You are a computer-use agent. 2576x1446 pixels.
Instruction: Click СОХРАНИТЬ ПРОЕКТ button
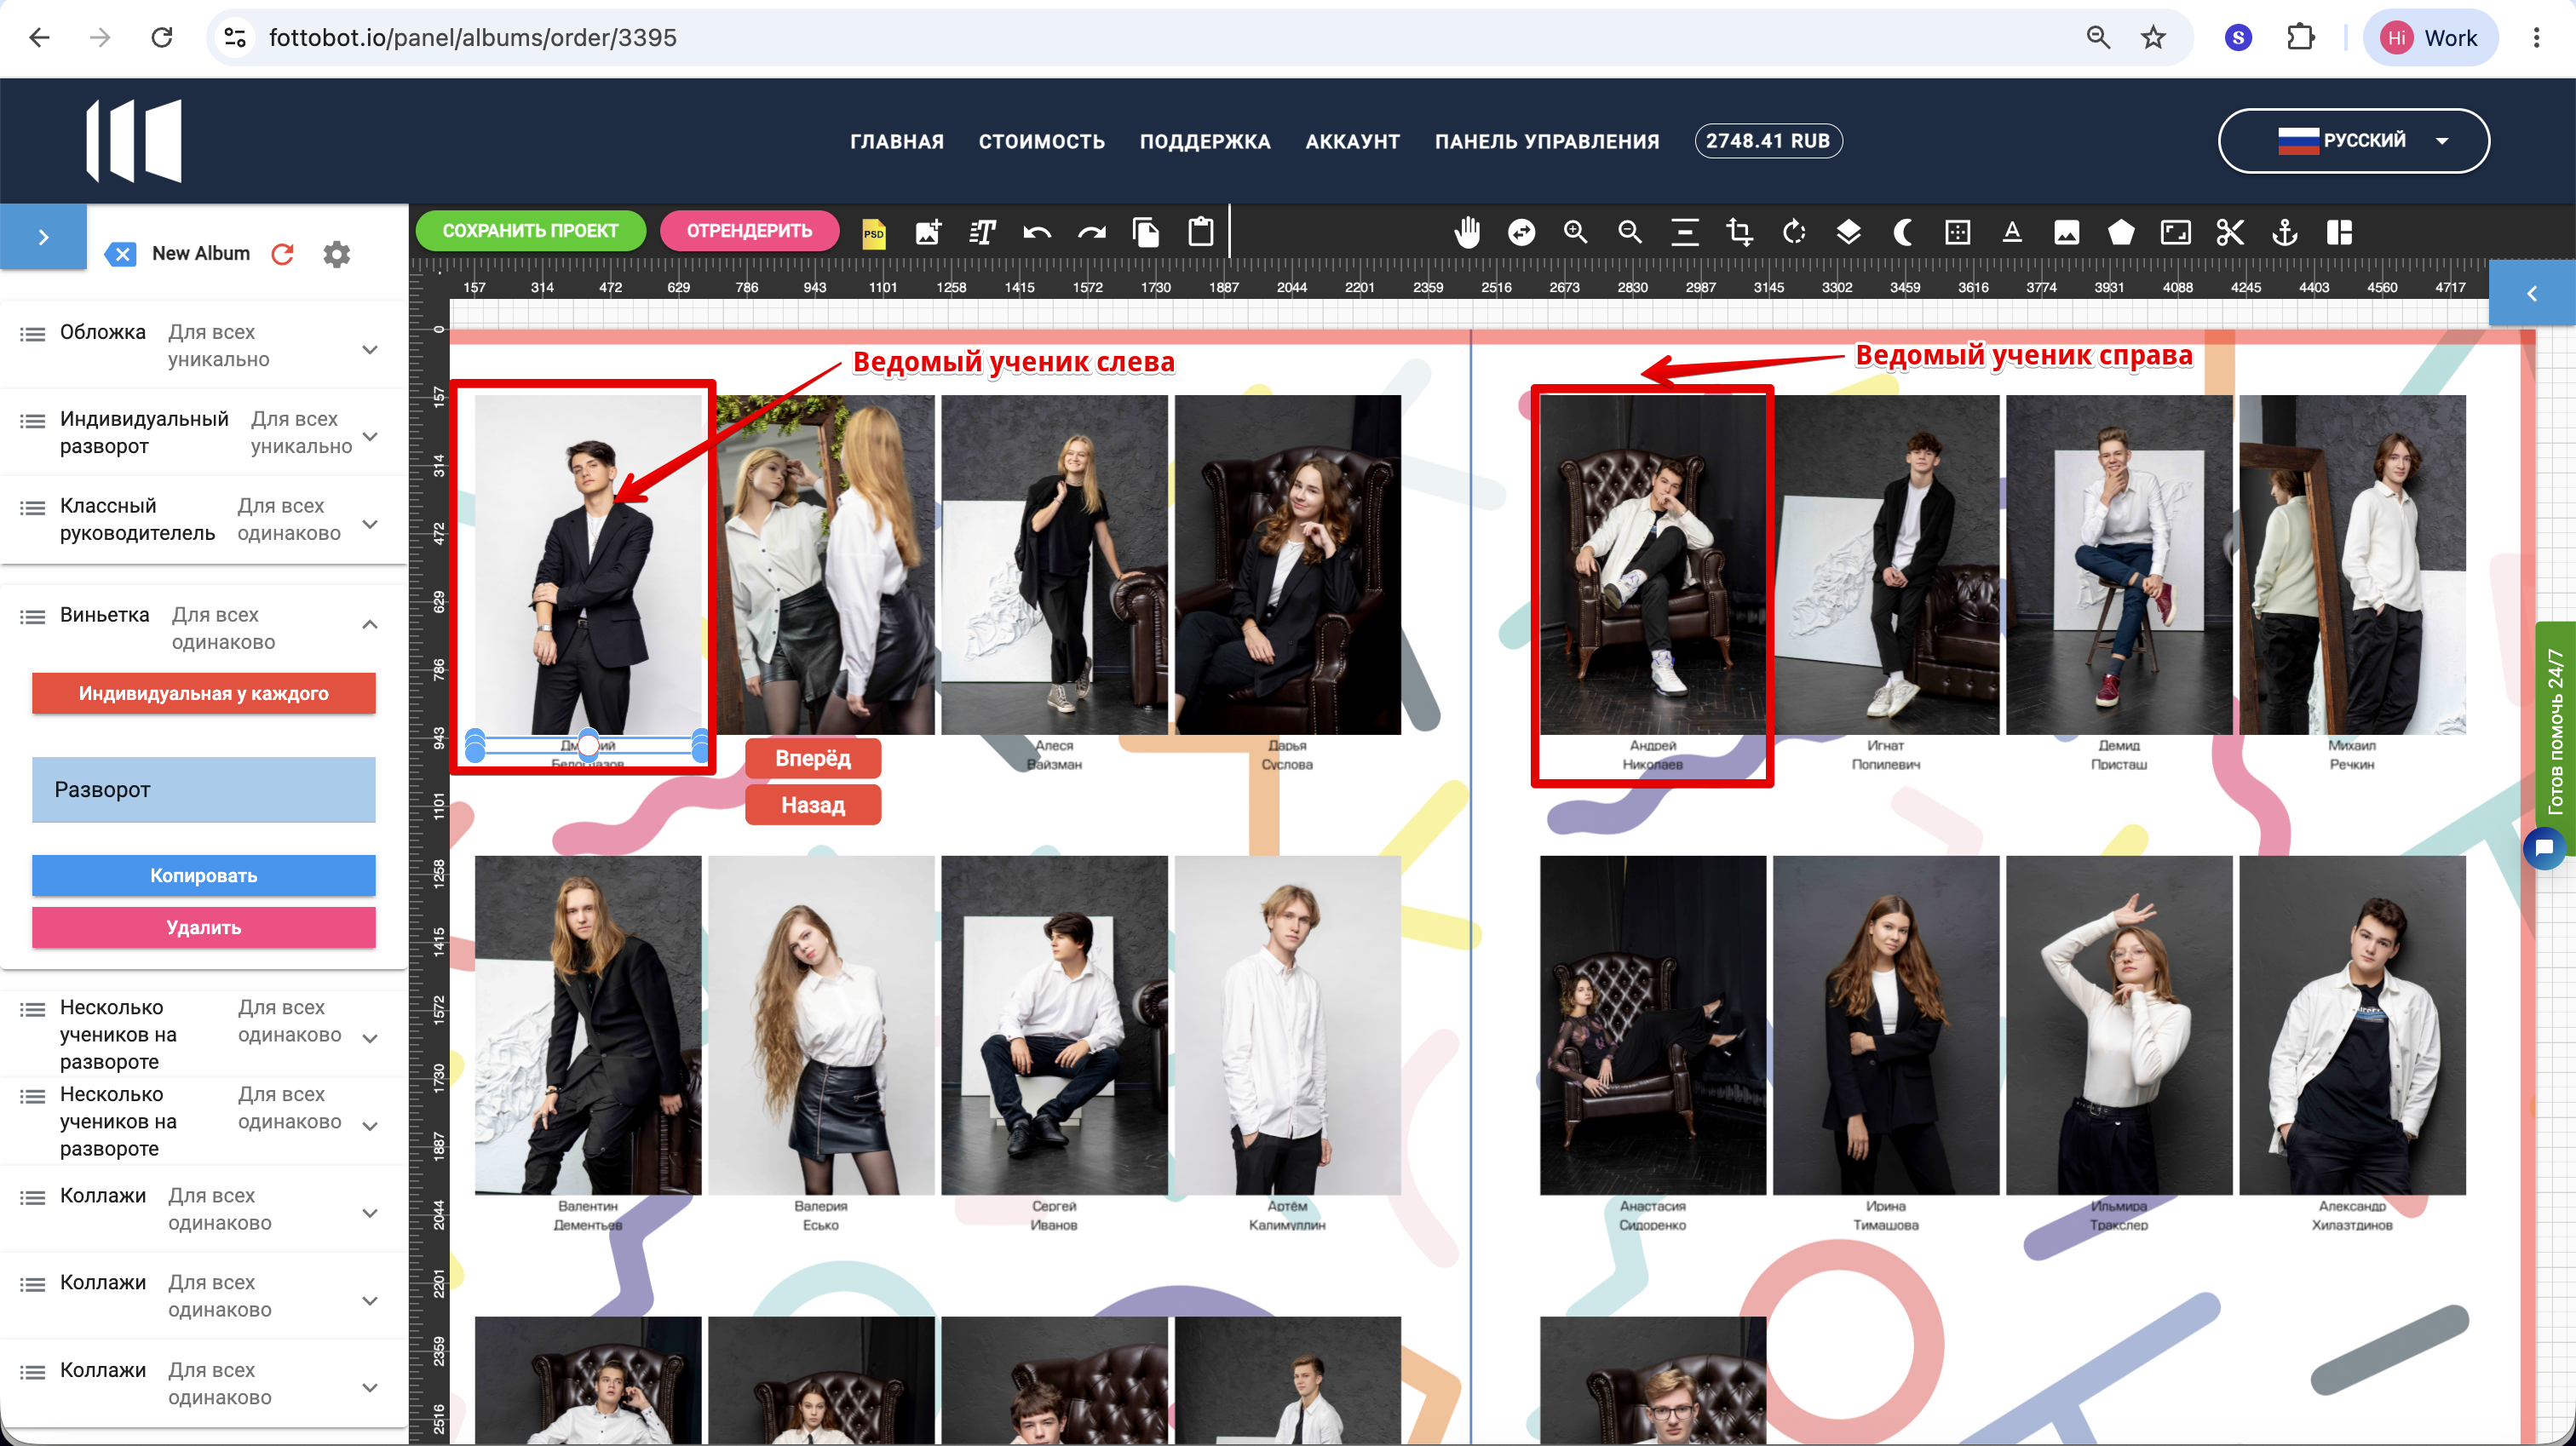(530, 231)
